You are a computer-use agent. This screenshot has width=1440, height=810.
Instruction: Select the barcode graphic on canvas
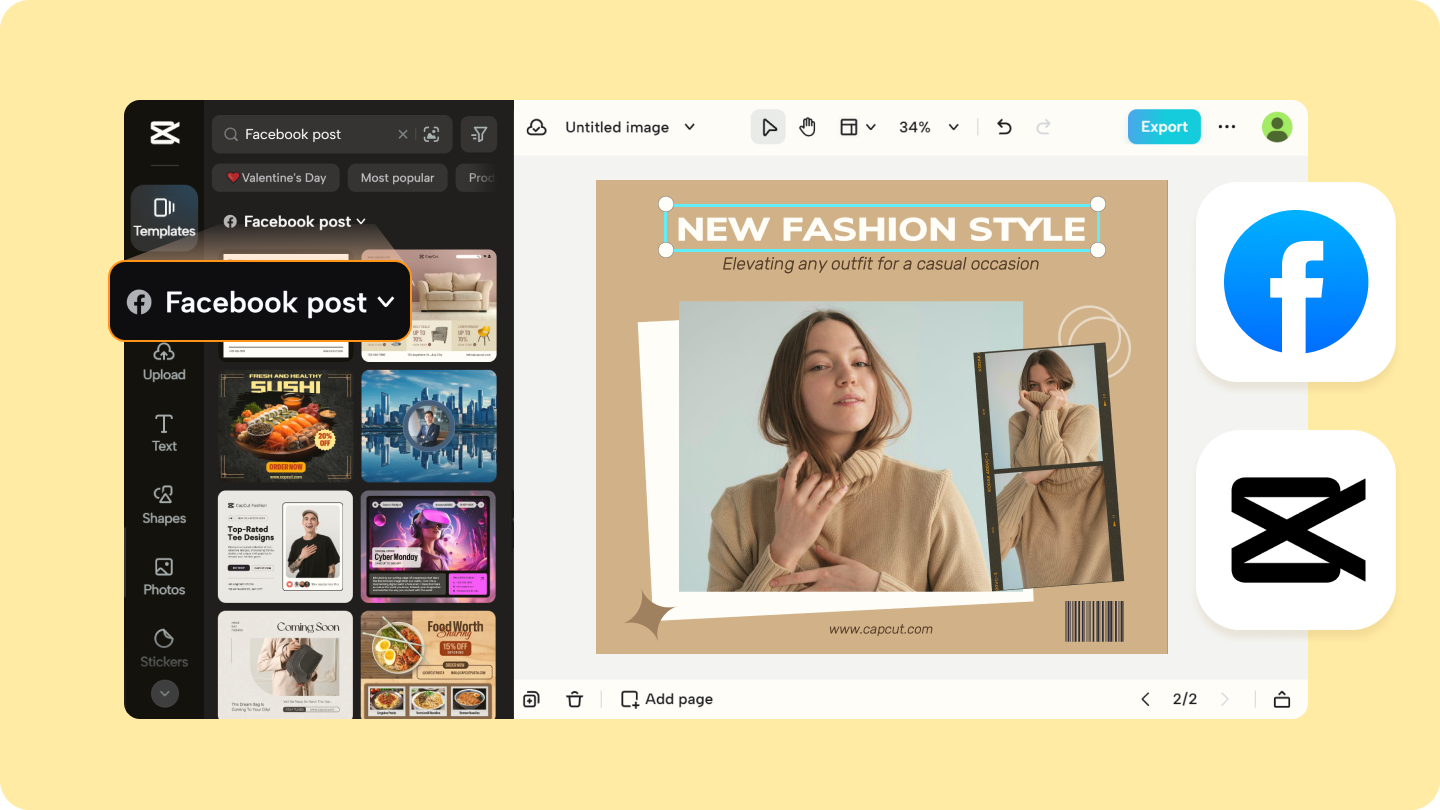(1094, 621)
